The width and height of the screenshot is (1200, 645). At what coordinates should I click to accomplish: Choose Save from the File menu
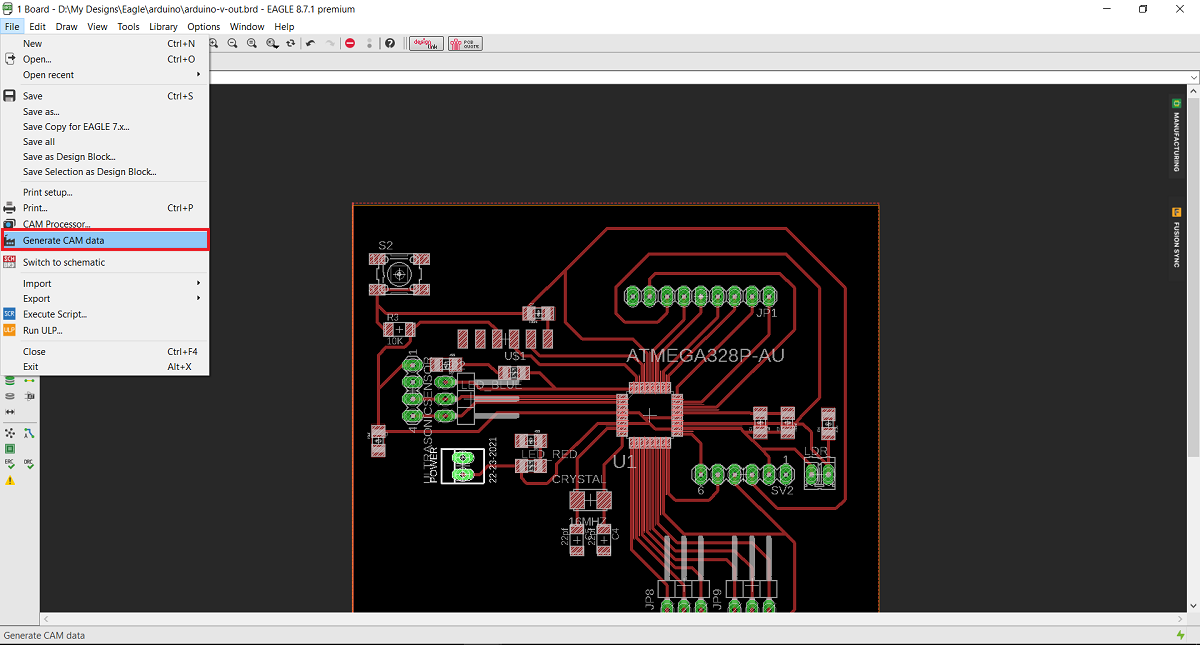tap(105, 96)
